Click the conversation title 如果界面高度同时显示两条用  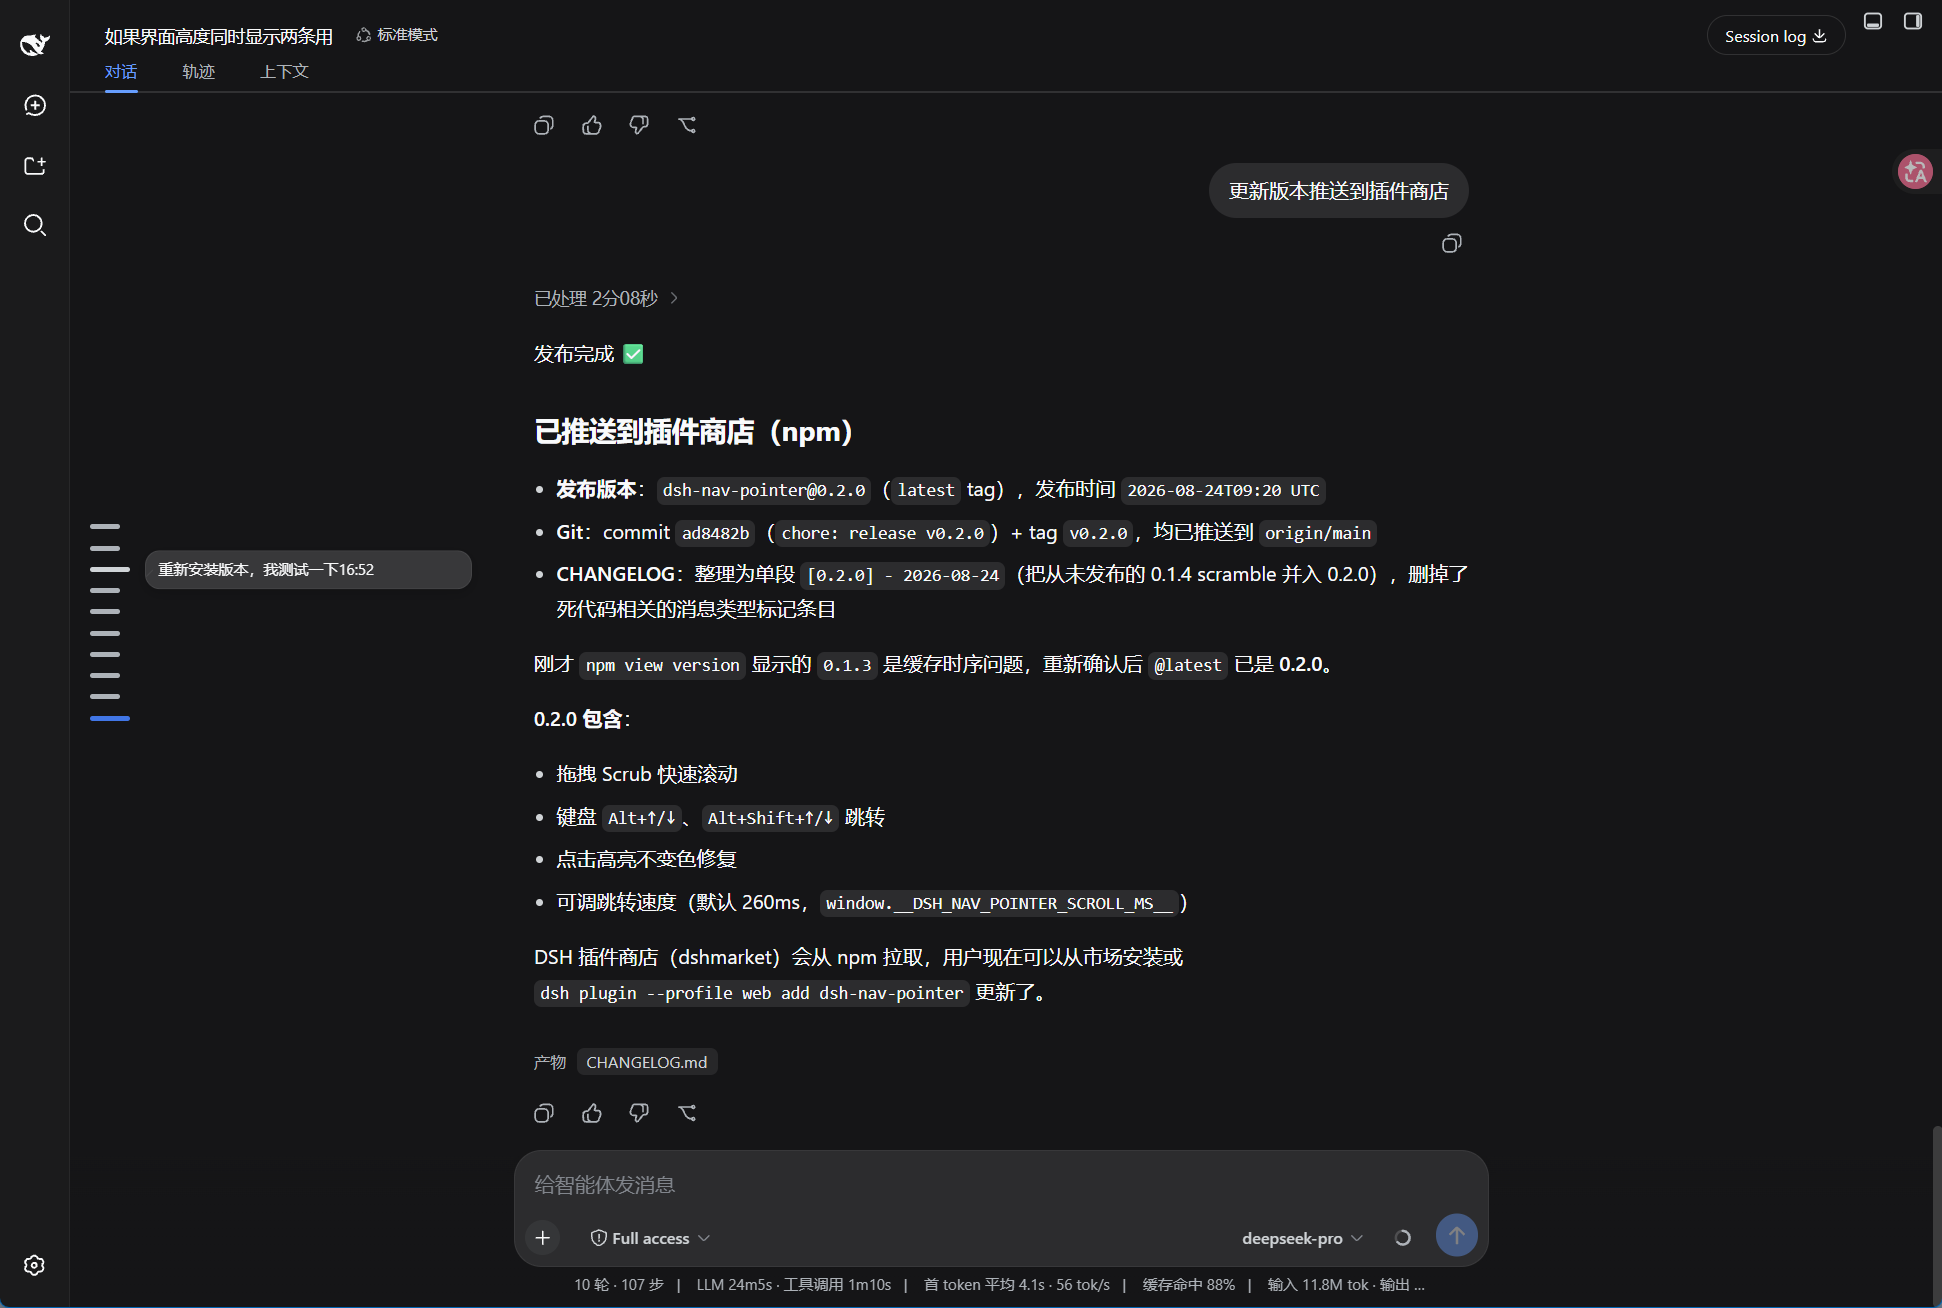(x=219, y=36)
